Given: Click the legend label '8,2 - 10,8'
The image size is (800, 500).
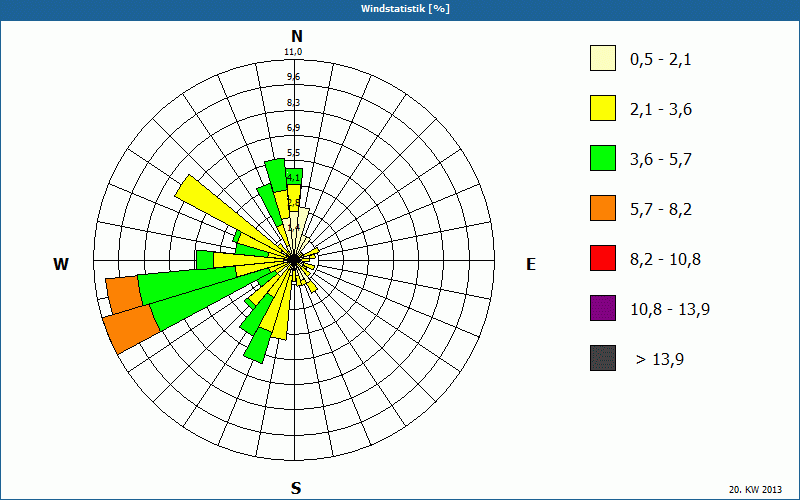Looking at the screenshot, I should (x=665, y=260).
